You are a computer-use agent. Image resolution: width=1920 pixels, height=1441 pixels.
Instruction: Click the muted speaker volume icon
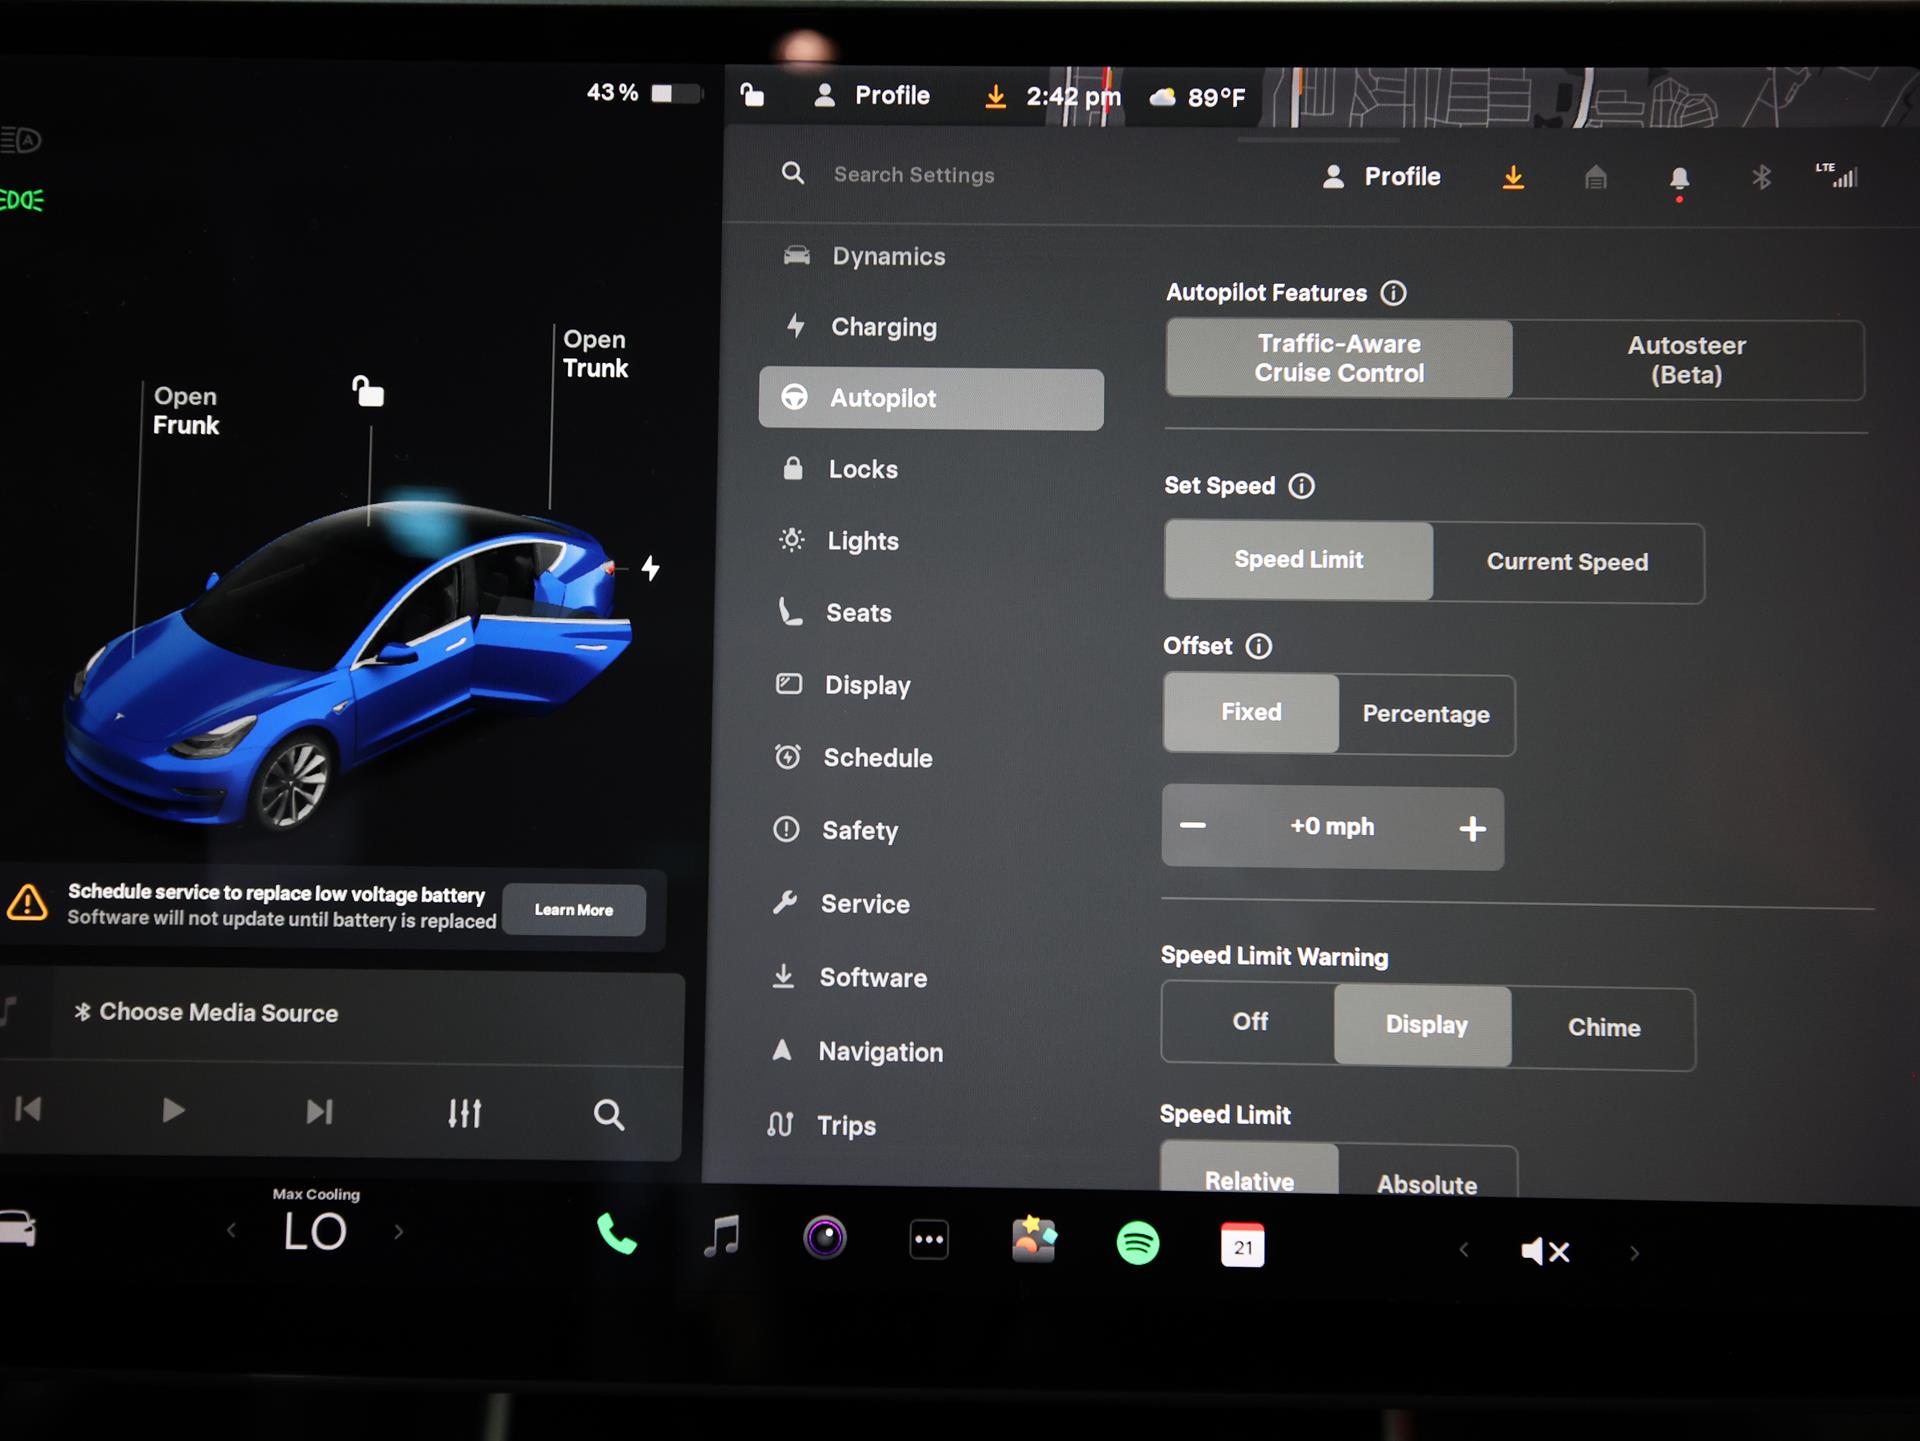point(1545,1251)
